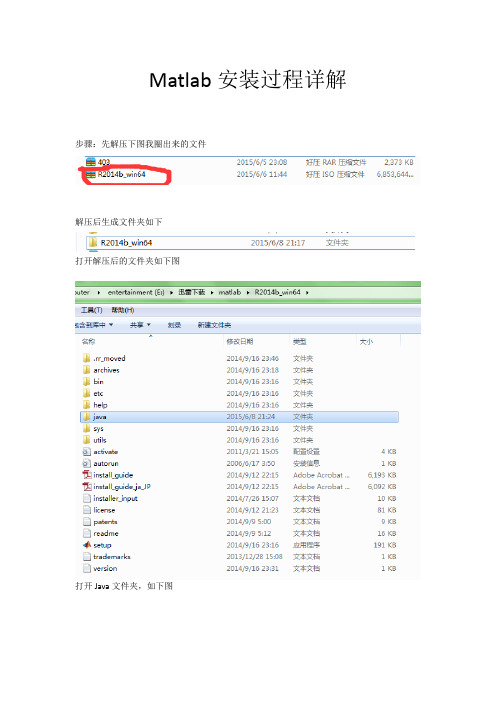Expand the arrow after matlab breadcrumb
This screenshot has width=496, height=702.
pyautogui.click(x=248, y=293)
